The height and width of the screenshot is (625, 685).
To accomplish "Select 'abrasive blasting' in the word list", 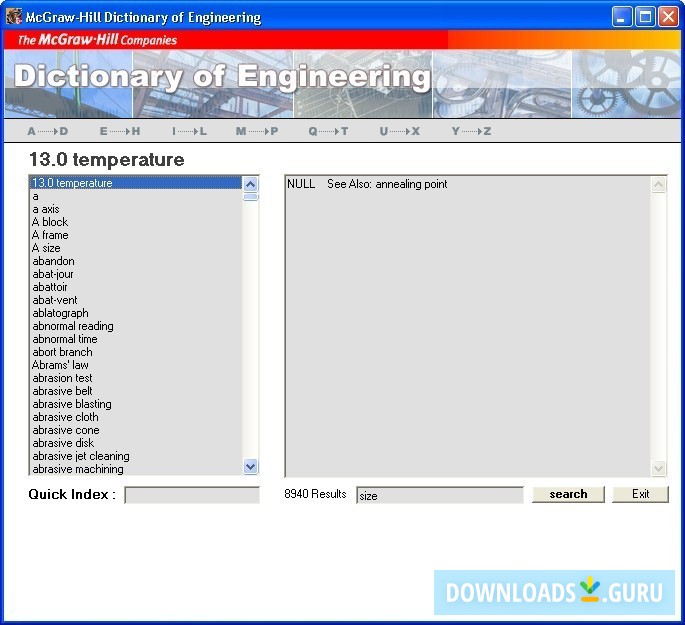I will click(x=136, y=404).
